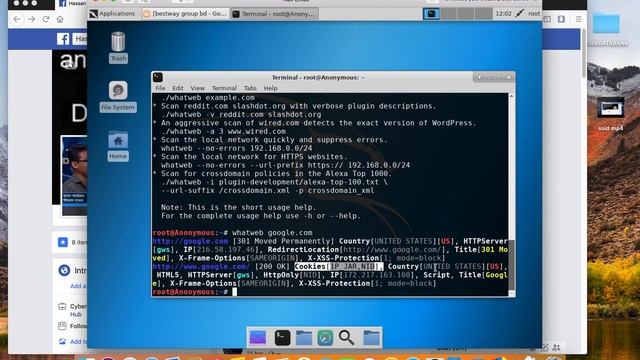Open the browser hamburger menu icon
The image size is (640, 360).
pyautogui.click(x=578, y=19)
